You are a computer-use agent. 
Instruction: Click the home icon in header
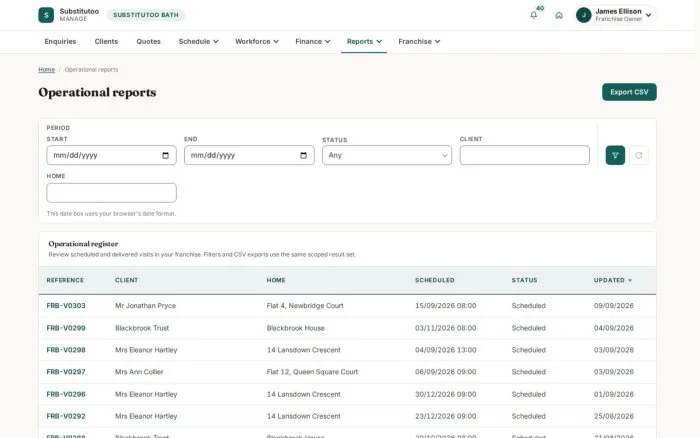558,15
